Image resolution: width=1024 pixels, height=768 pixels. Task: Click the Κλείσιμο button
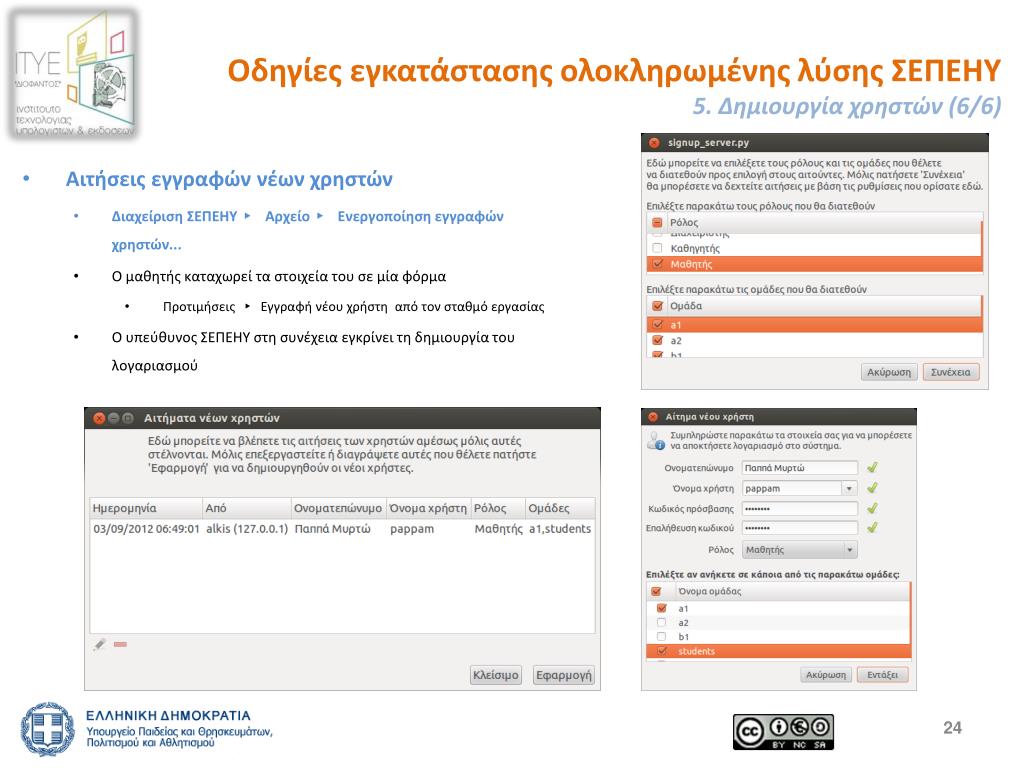pos(496,675)
